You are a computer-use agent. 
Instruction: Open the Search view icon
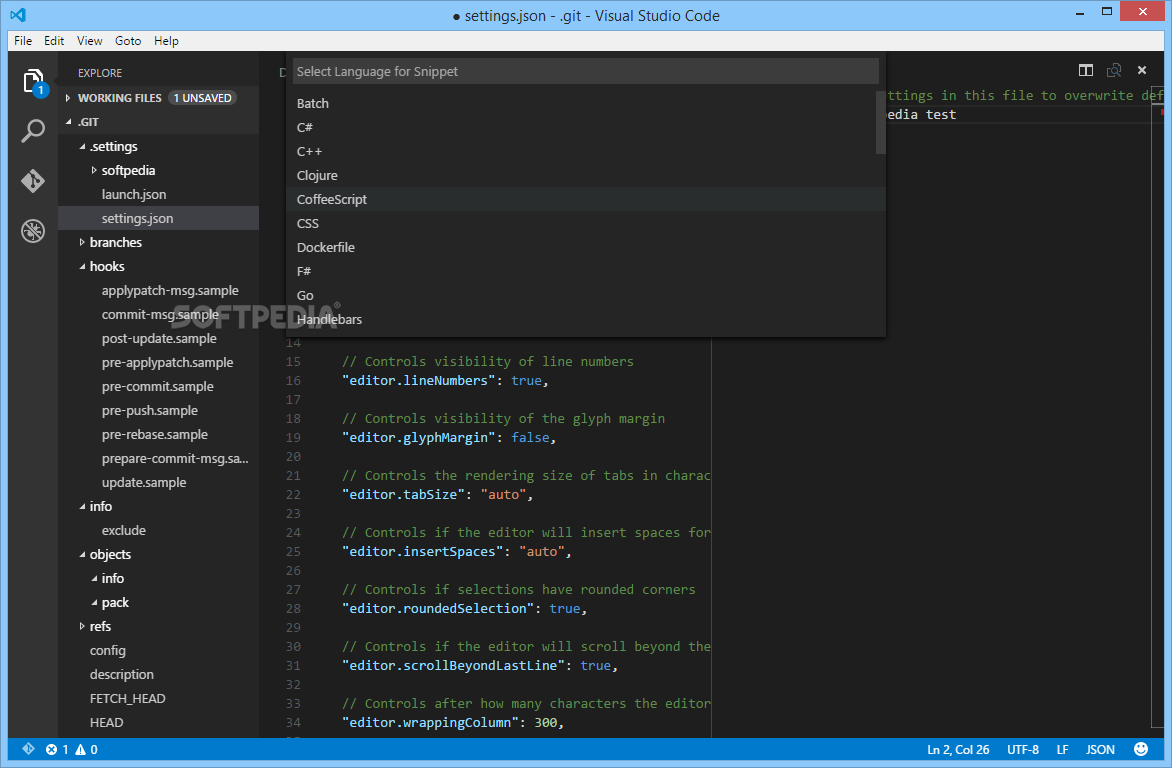pos(33,131)
